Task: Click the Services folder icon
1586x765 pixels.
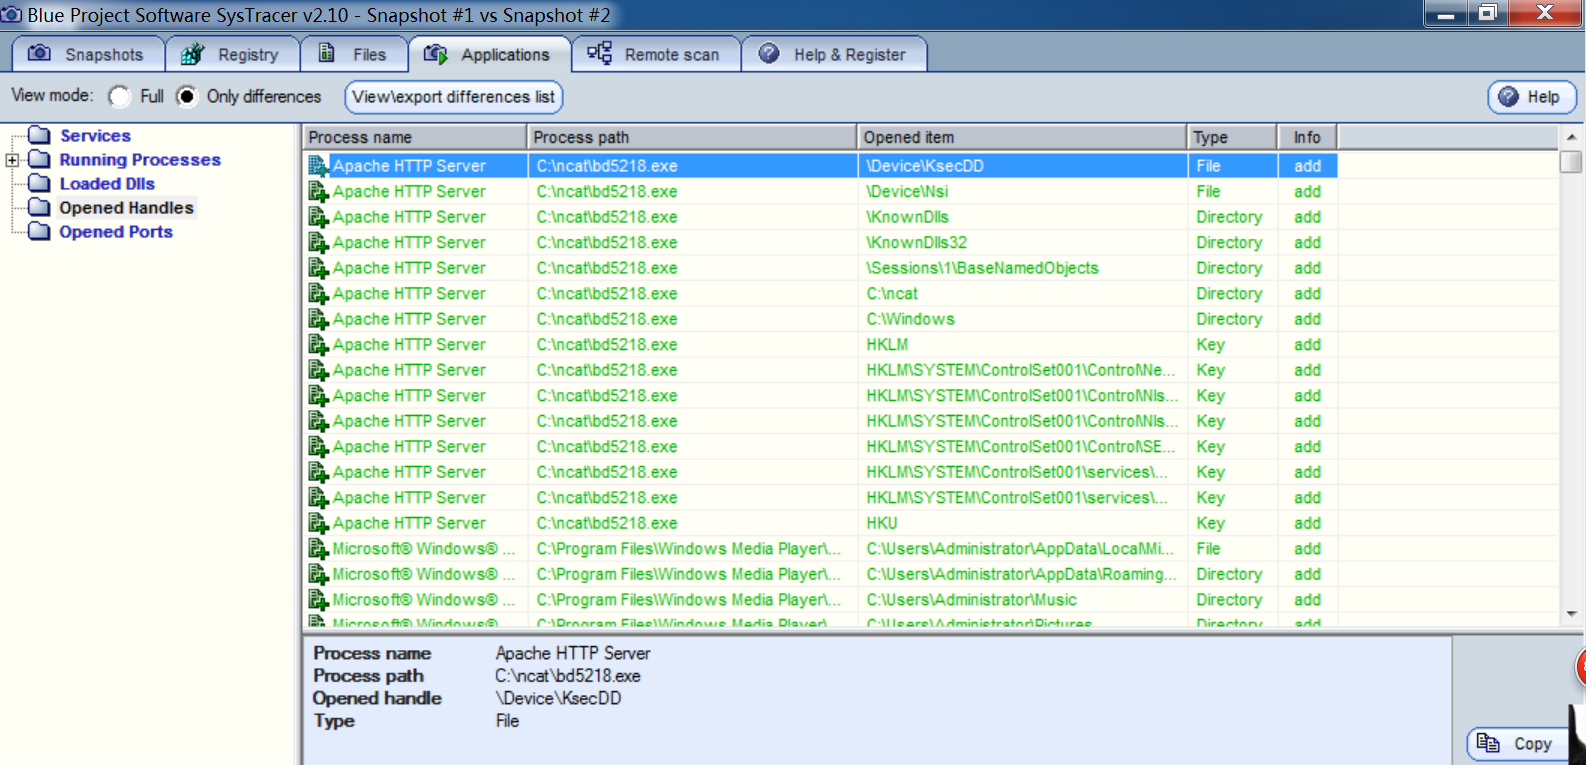Action: (x=40, y=135)
